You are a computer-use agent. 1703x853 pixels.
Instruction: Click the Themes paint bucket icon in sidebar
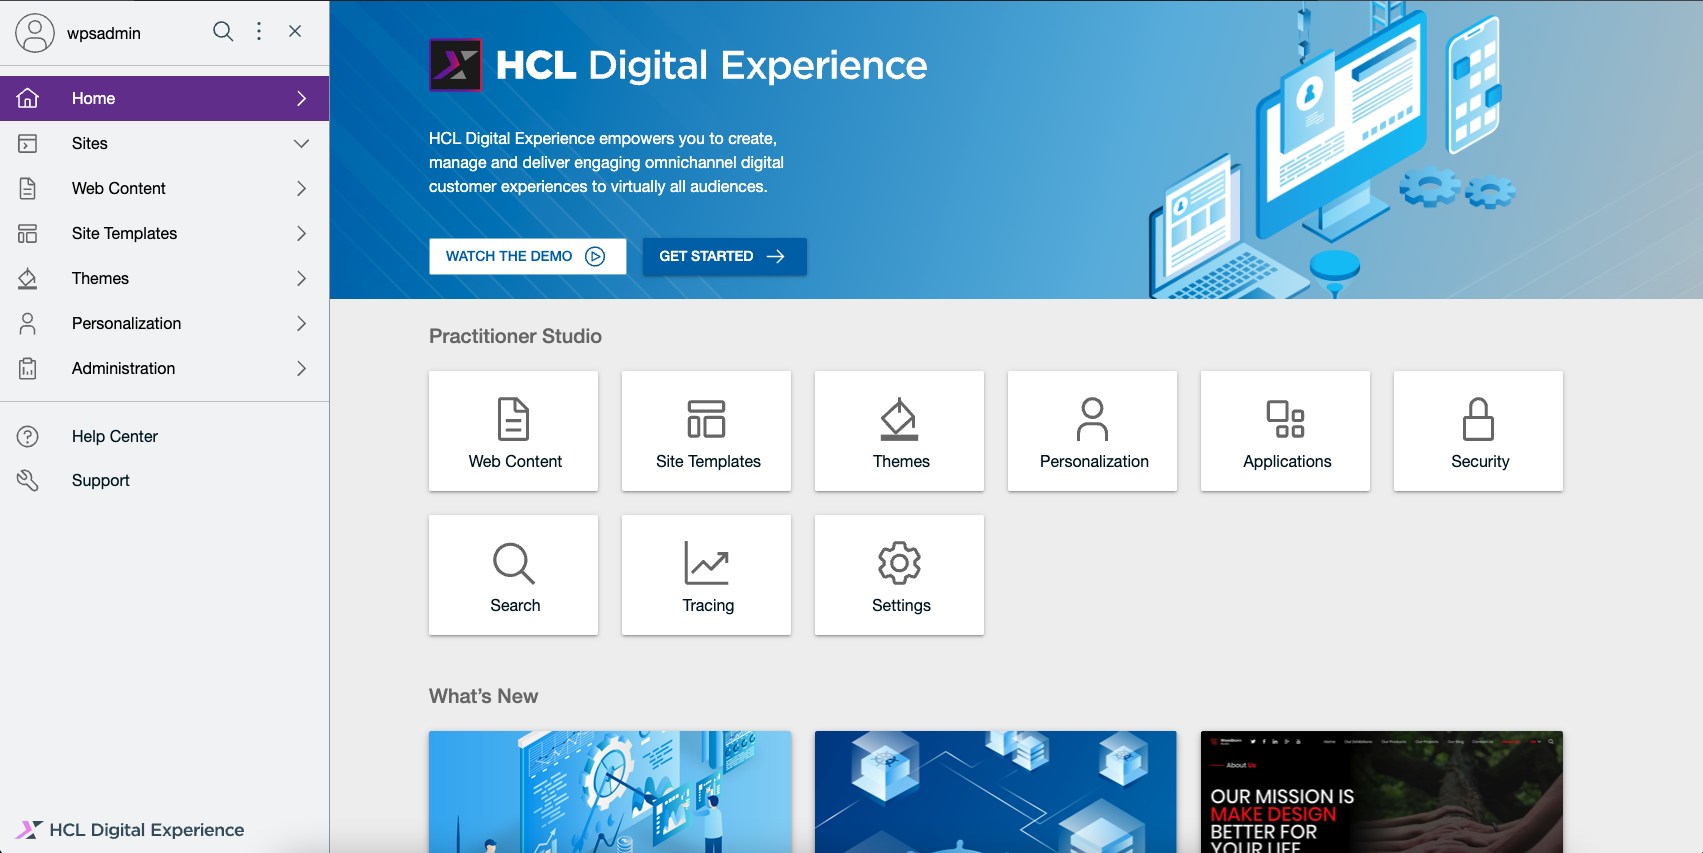(28, 278)
